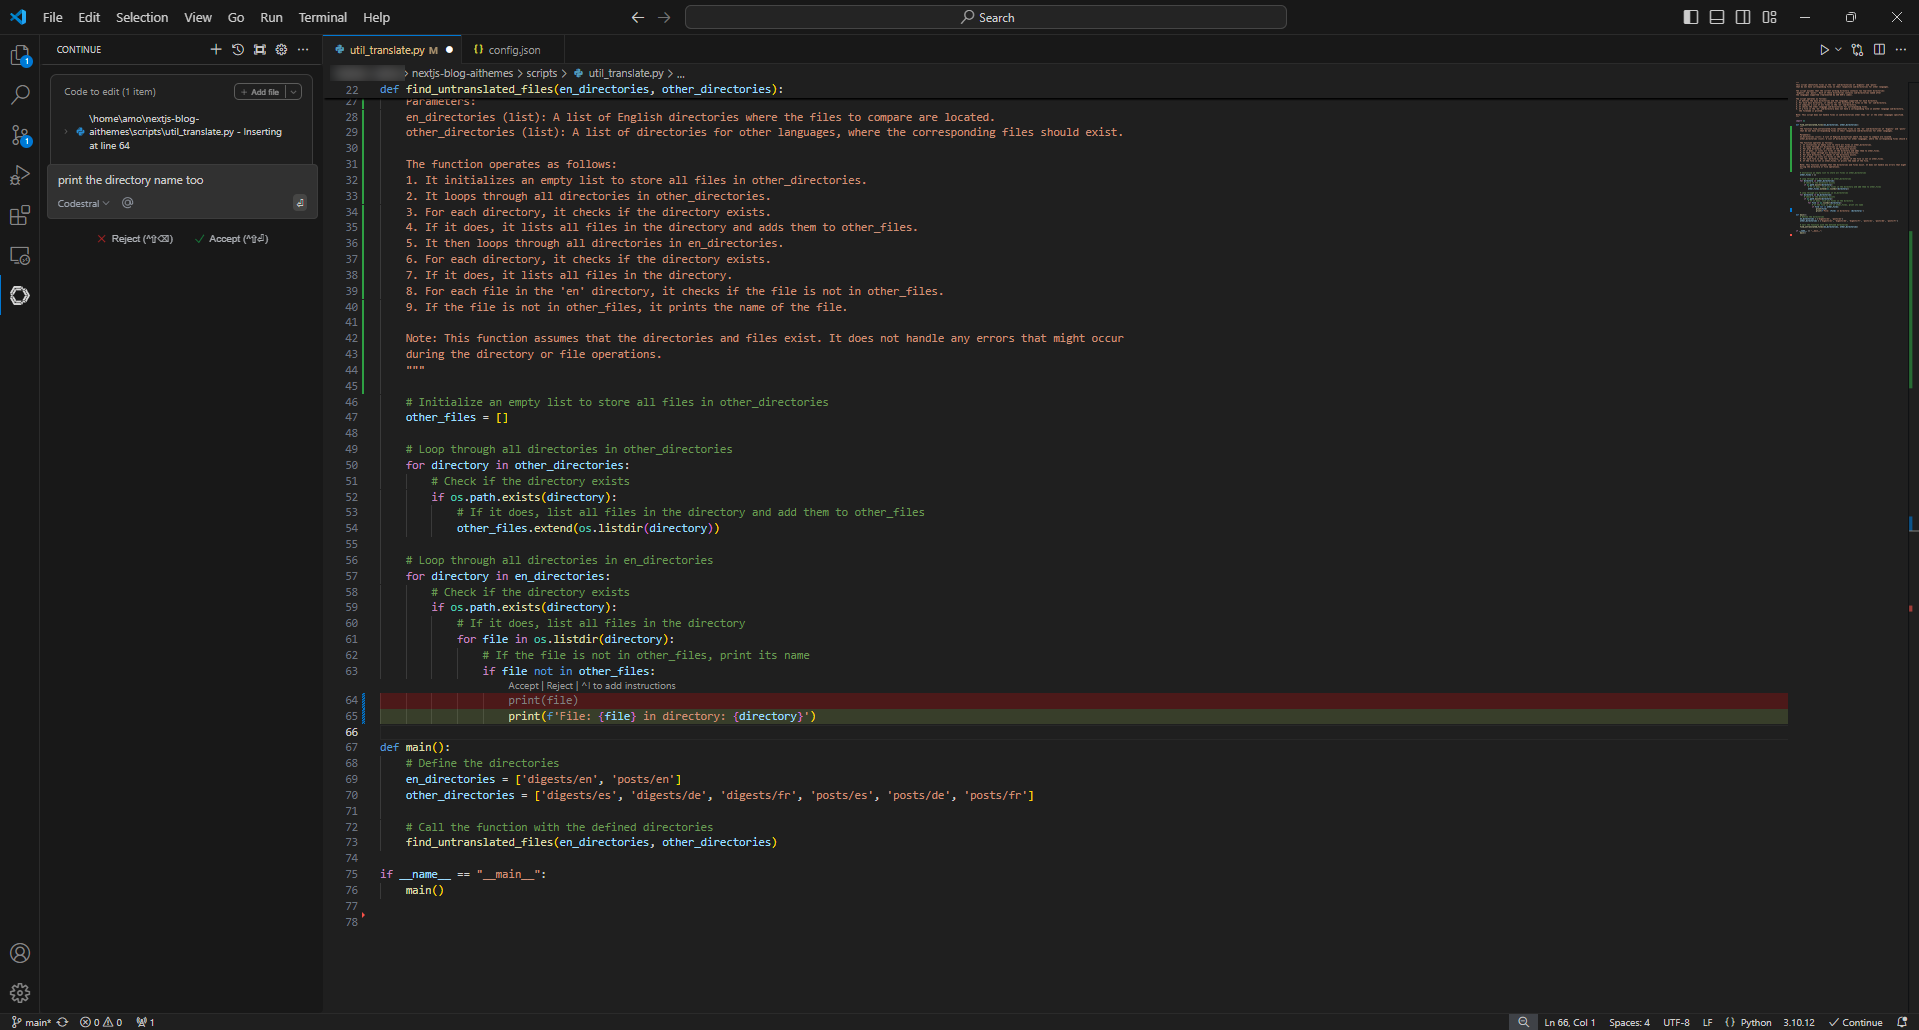Switch to the config.json tab
1919x1030 pixels.
514,50
